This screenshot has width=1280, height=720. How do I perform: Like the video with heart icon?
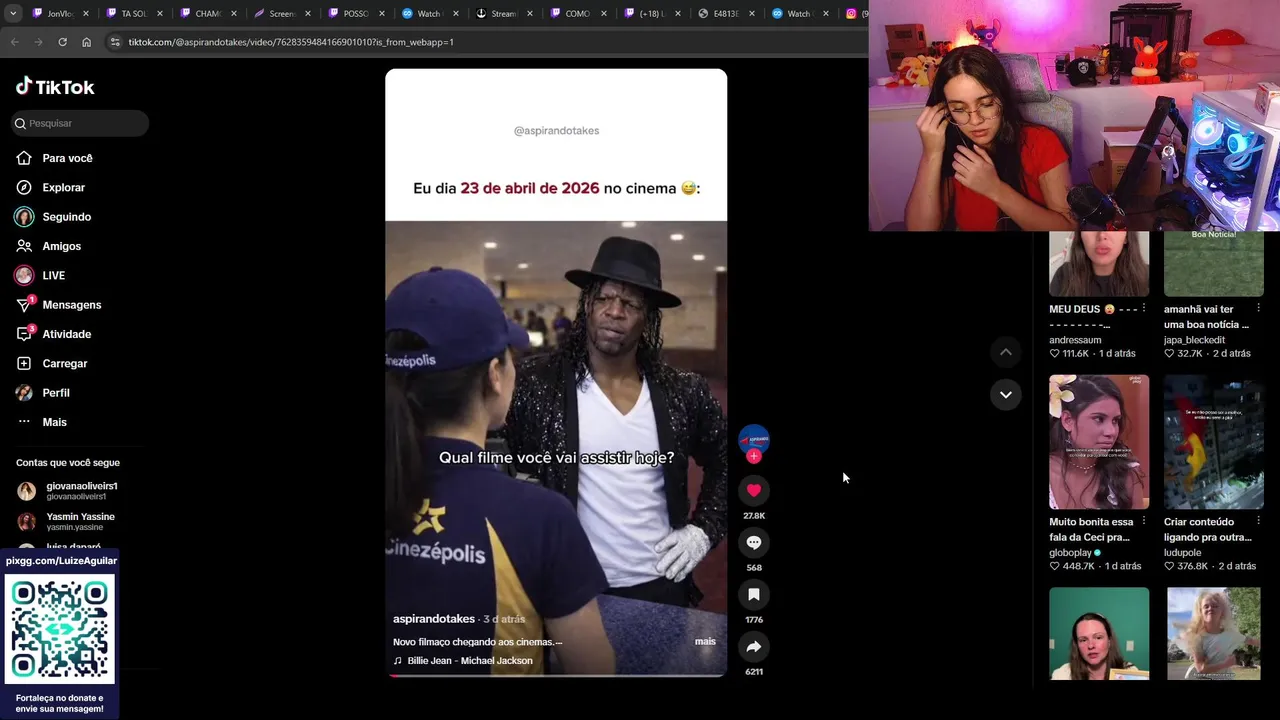pyautogui.click(x=754, y=490)
